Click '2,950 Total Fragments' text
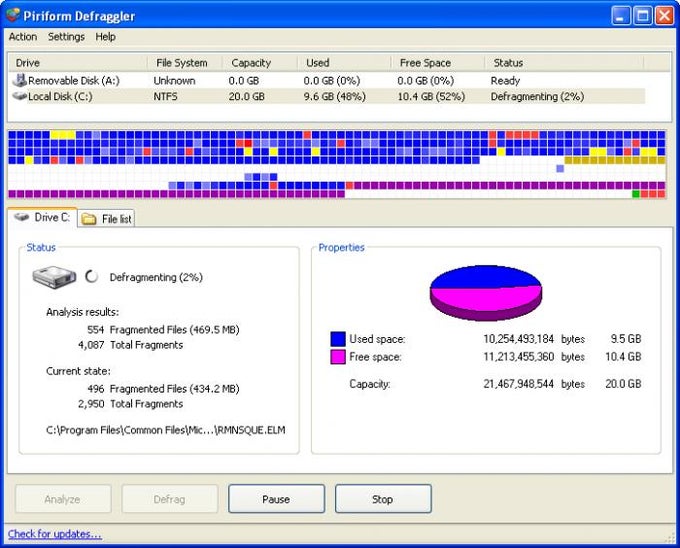 130,404
